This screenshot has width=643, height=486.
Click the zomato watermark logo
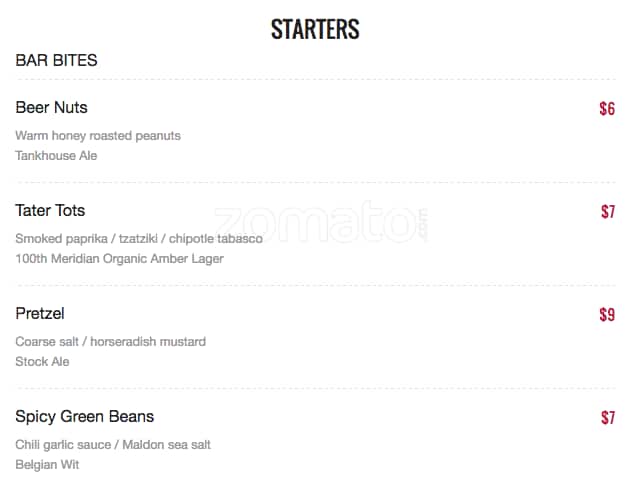pos(321,222)
